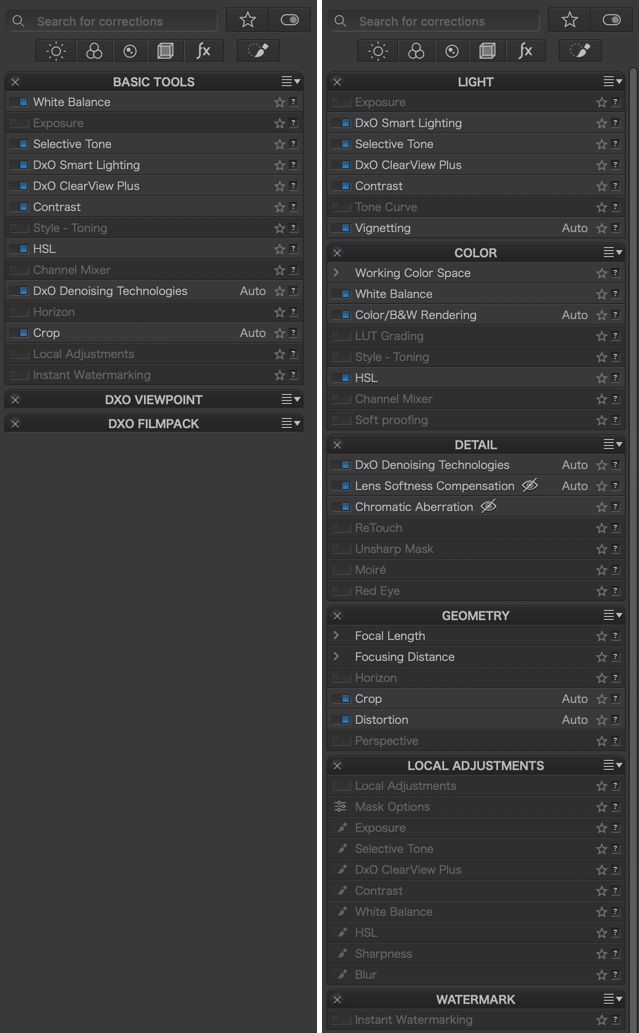
Task: Enable Exposure in Basic Tools
Action: 20,123
